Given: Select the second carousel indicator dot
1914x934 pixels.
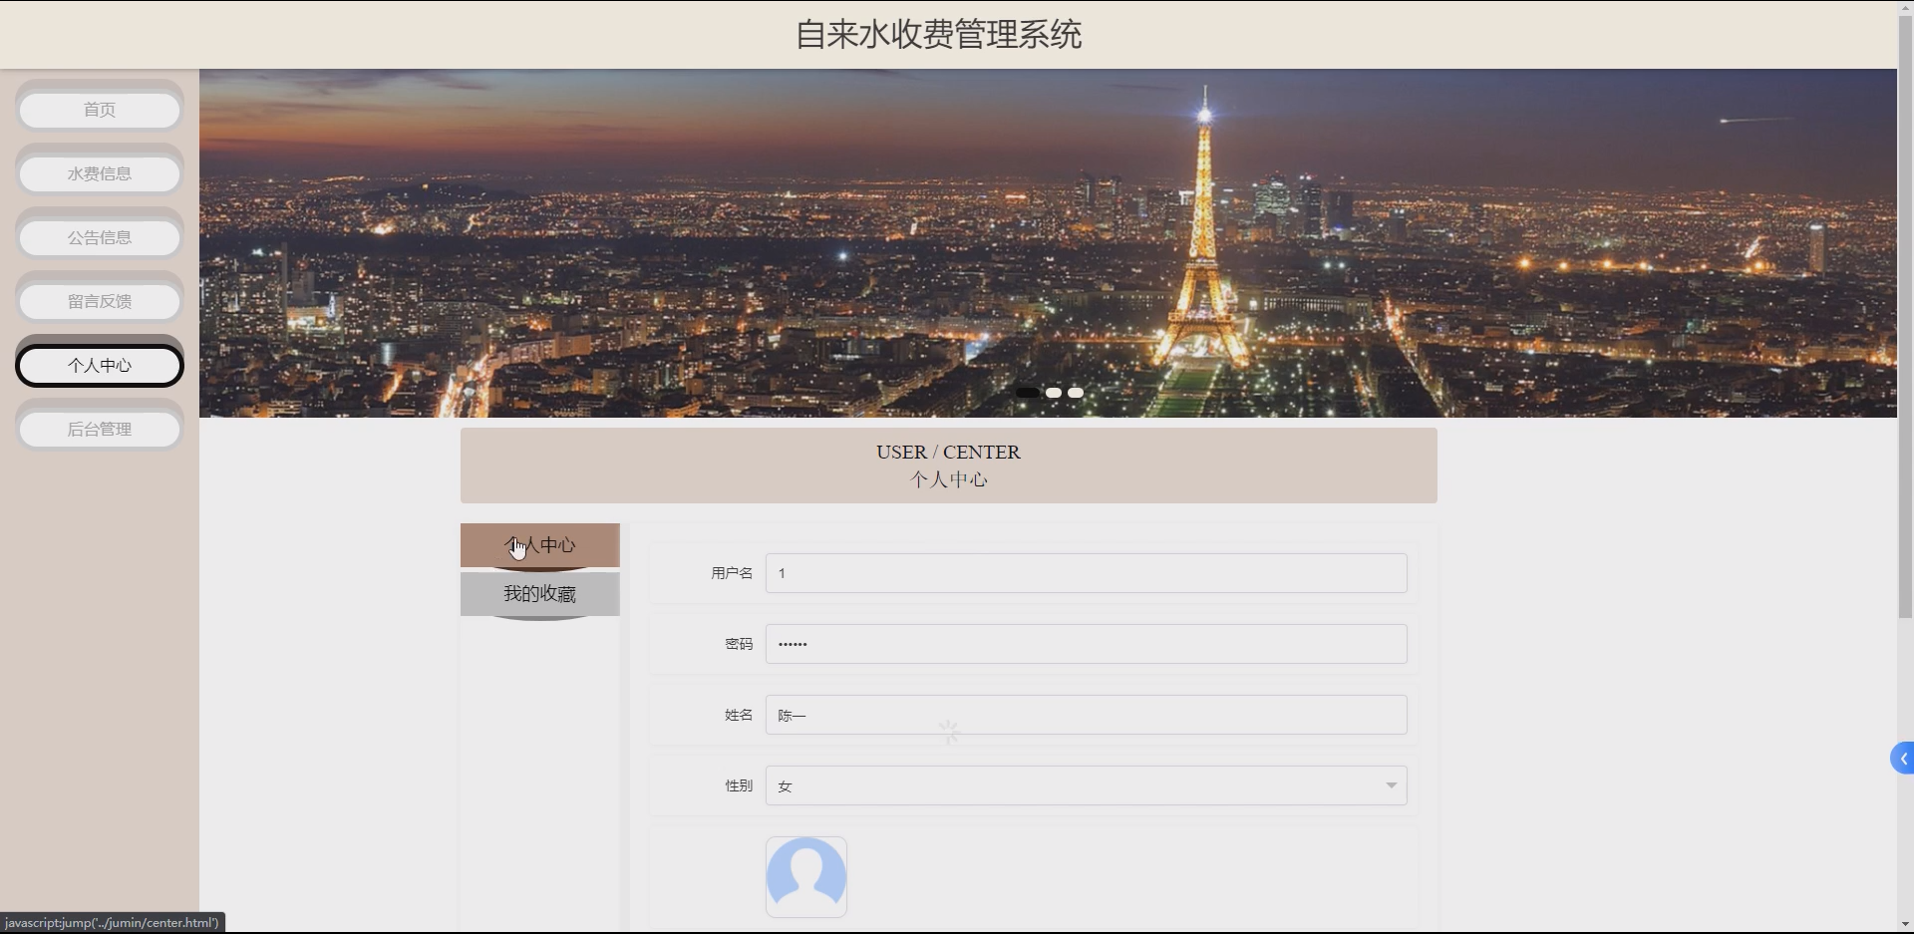Looking at the screenshot, I should click(1052, 393).
